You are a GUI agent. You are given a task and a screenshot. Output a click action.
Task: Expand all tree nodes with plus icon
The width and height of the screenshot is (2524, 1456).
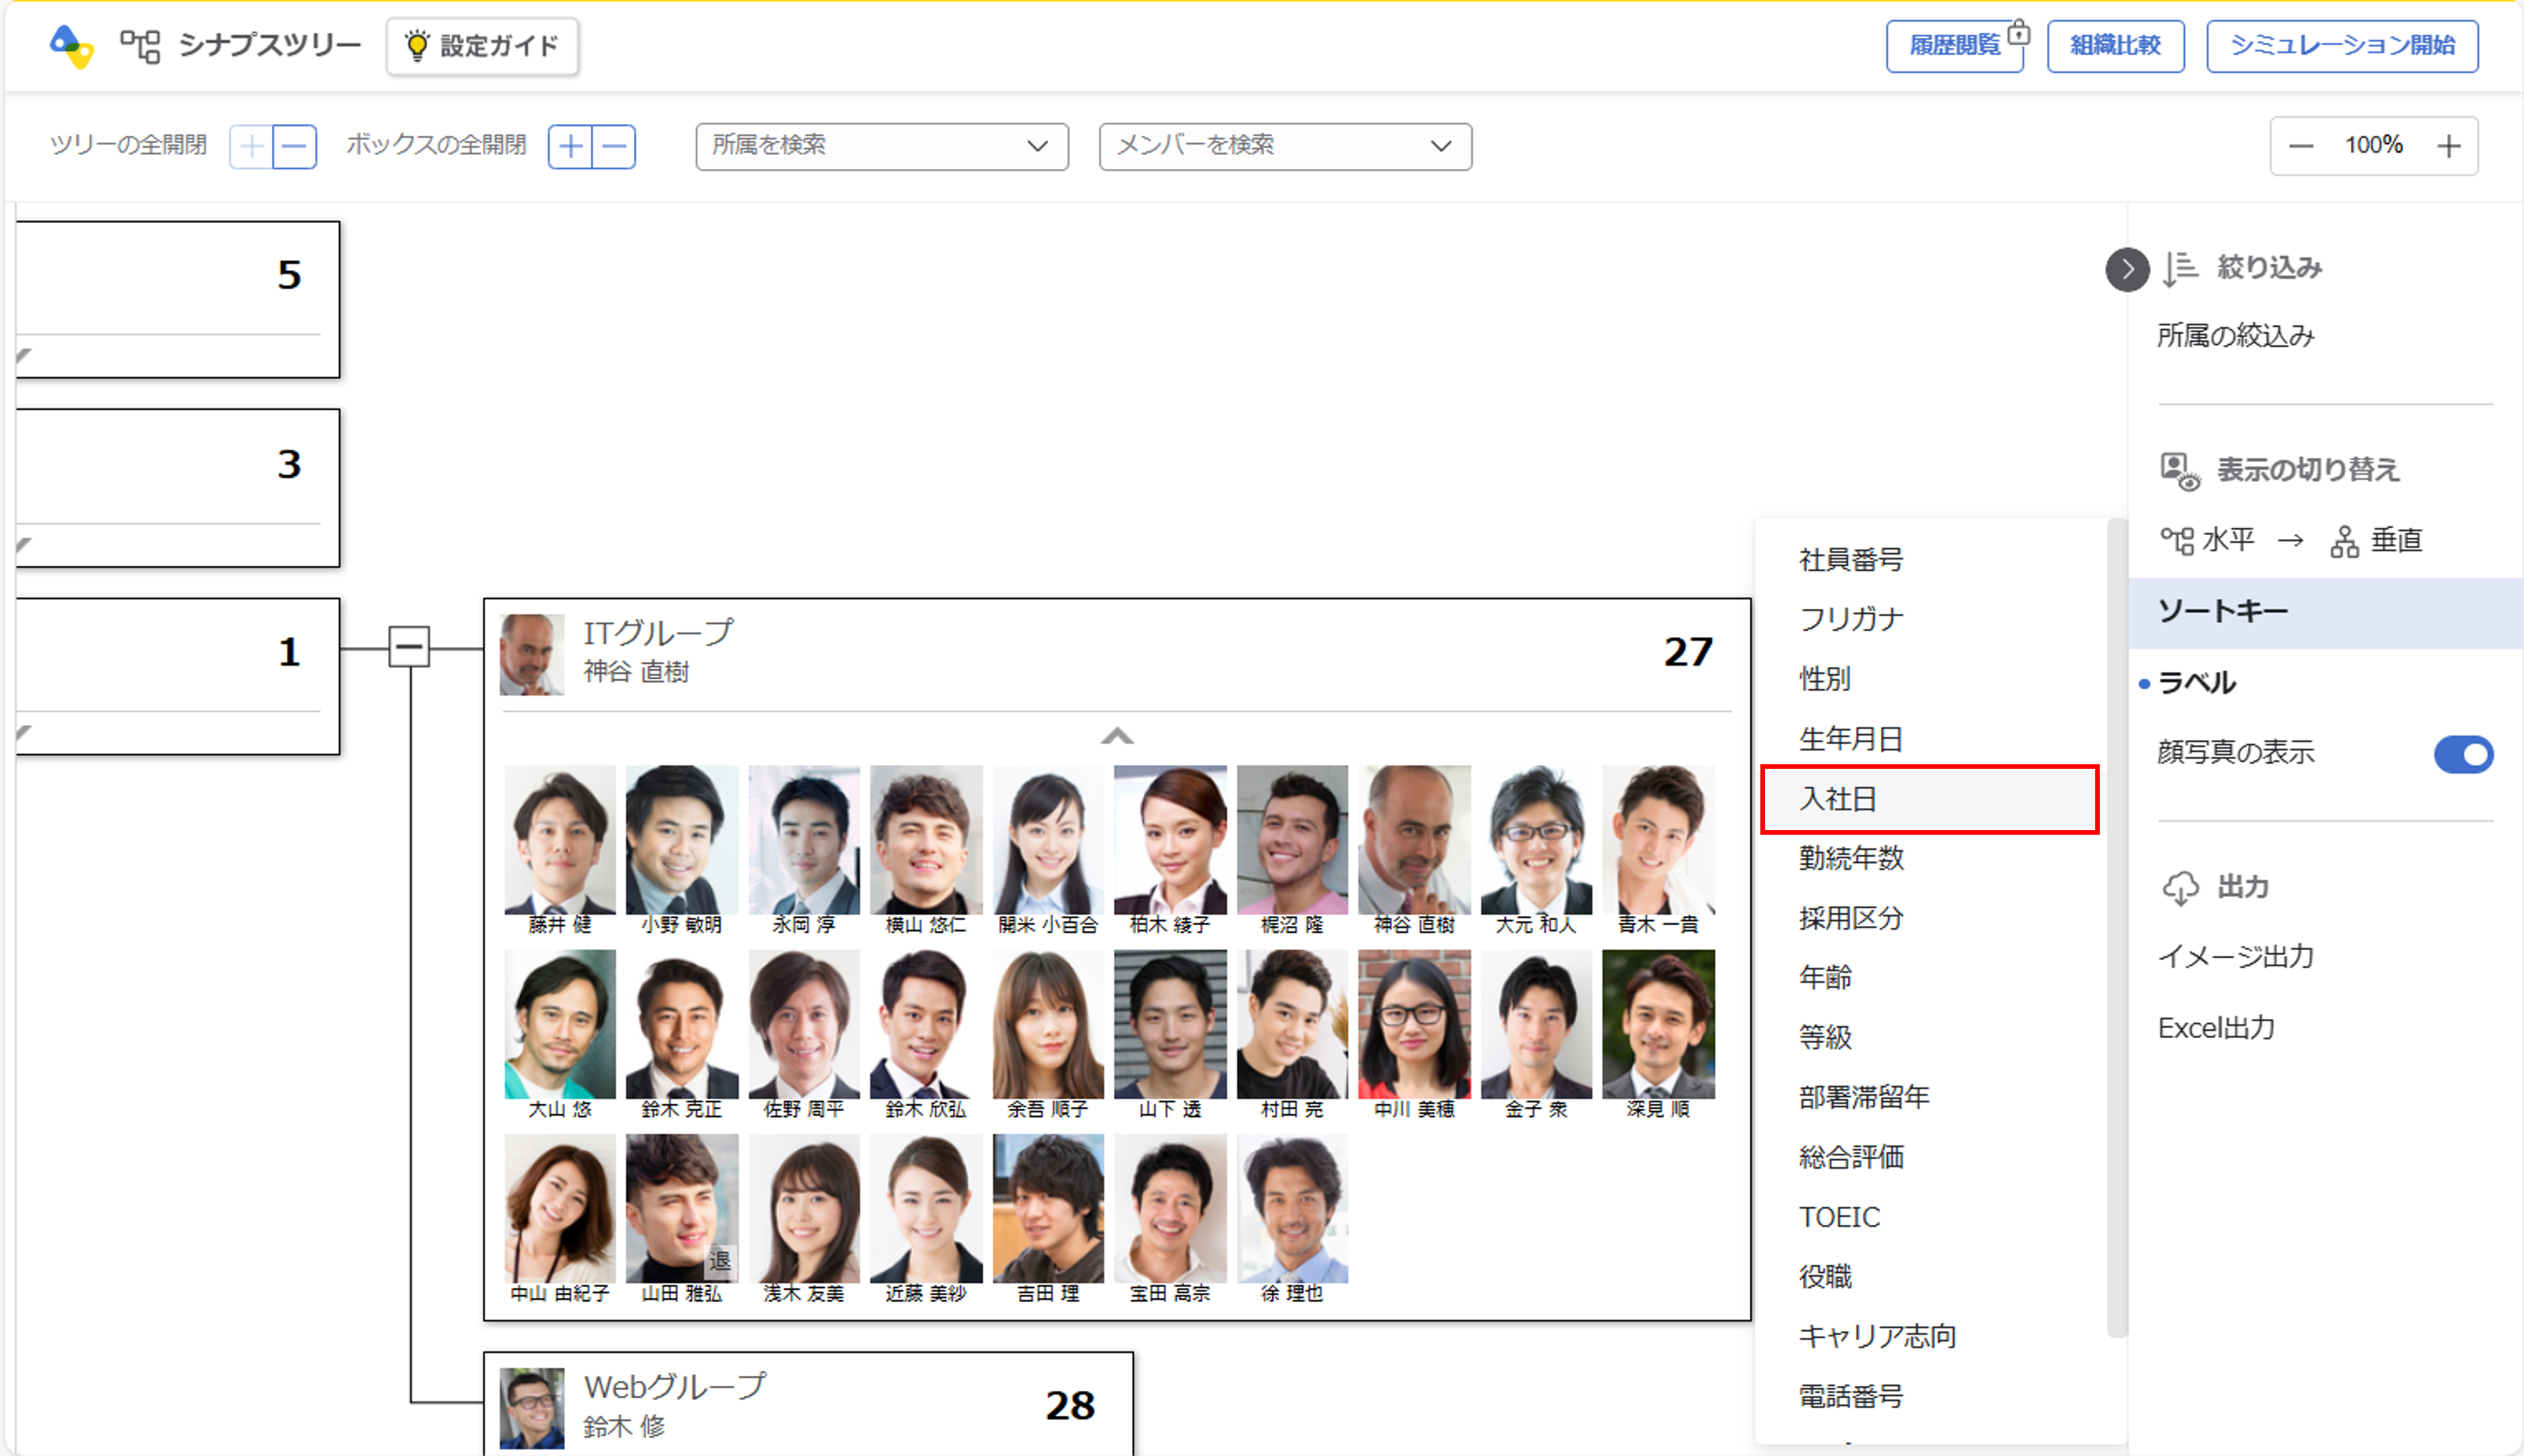tap(251, 147)
